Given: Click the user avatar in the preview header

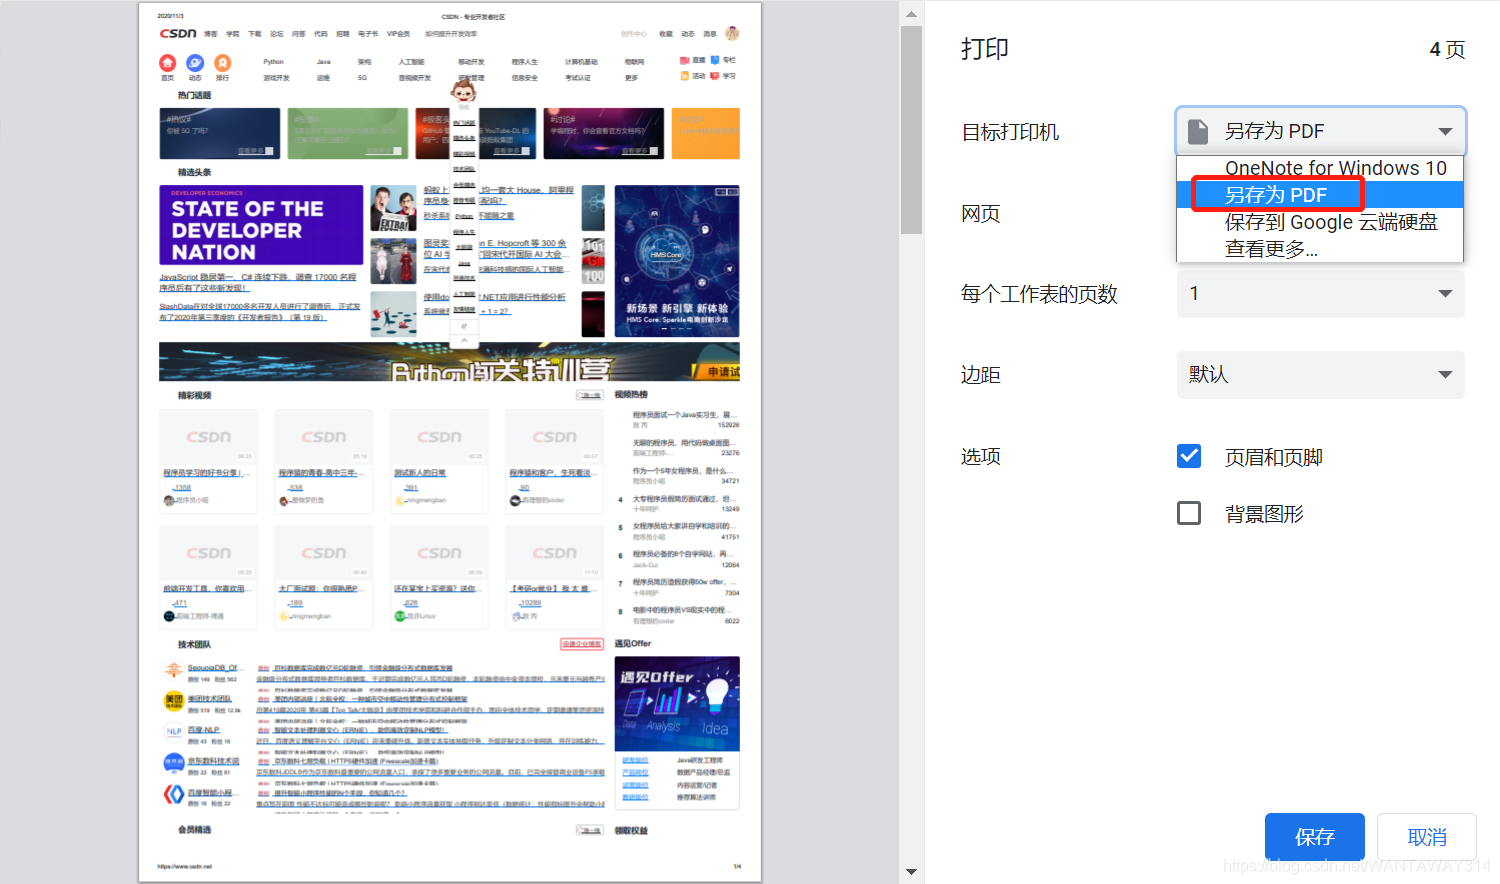Looking at the screenshot, I should click(x=732, y=33).
